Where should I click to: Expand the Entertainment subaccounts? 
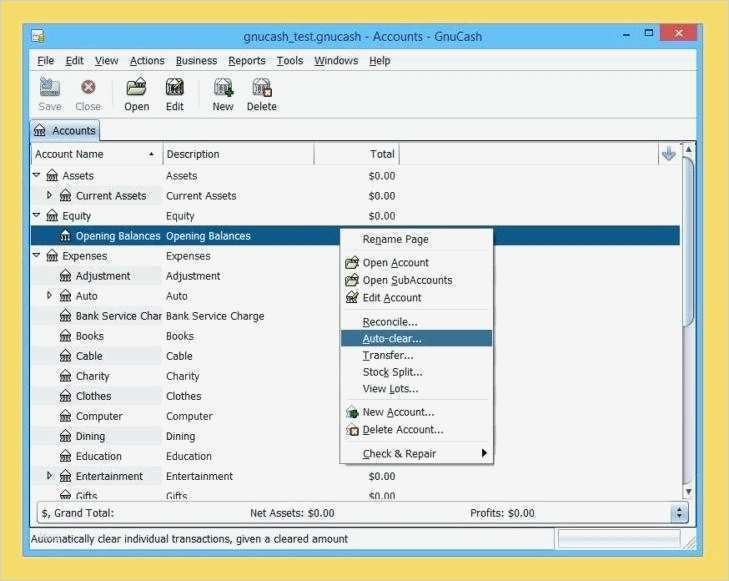click(x=49, y=475)
